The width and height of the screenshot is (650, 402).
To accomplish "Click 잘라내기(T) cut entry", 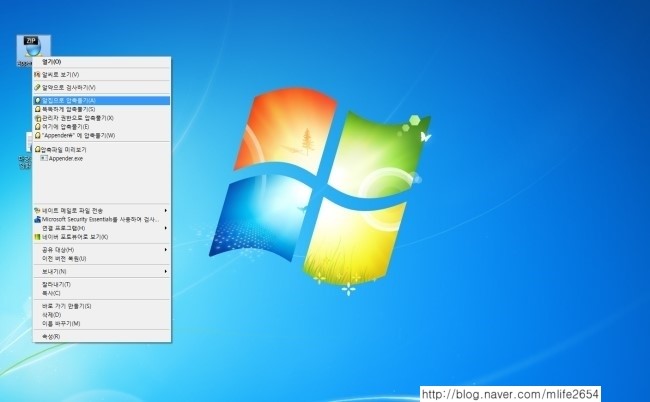I will click(x=102, y=284).
